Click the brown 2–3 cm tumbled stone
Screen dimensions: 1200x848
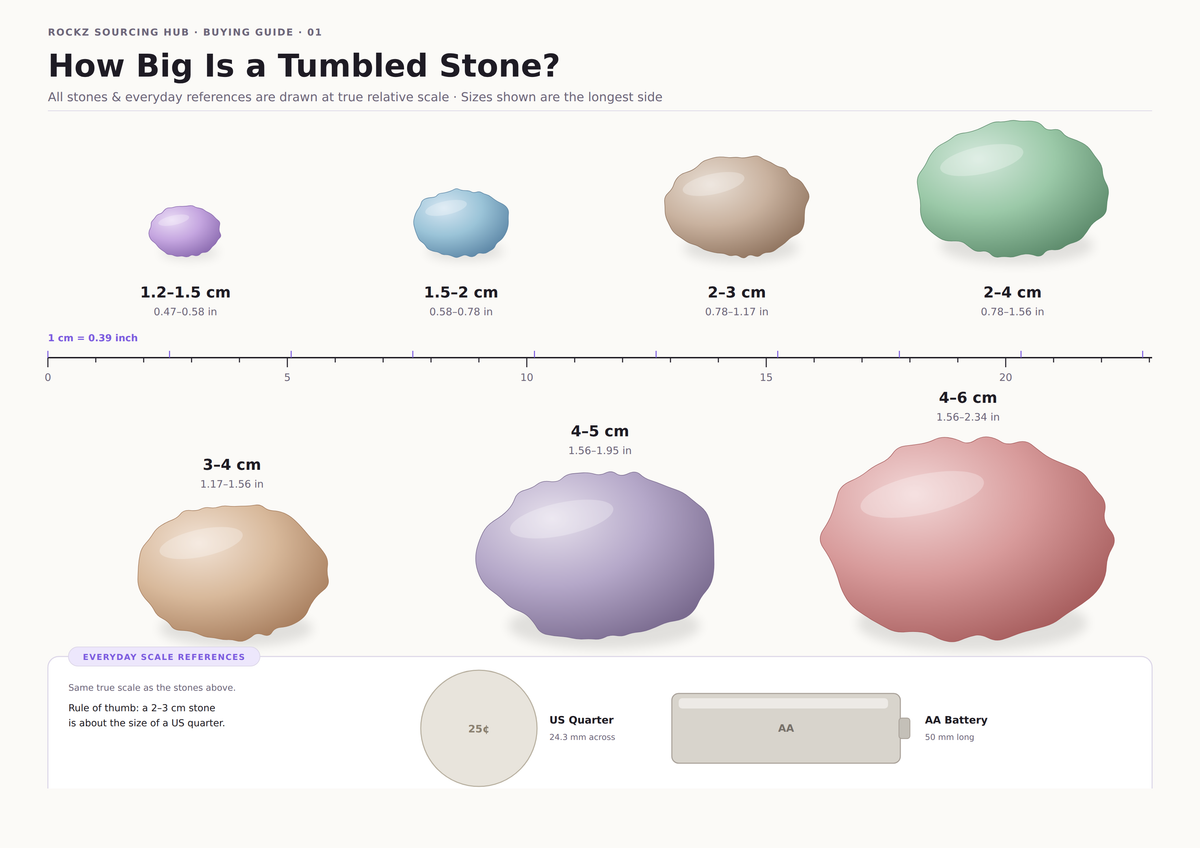click(736, 206)
